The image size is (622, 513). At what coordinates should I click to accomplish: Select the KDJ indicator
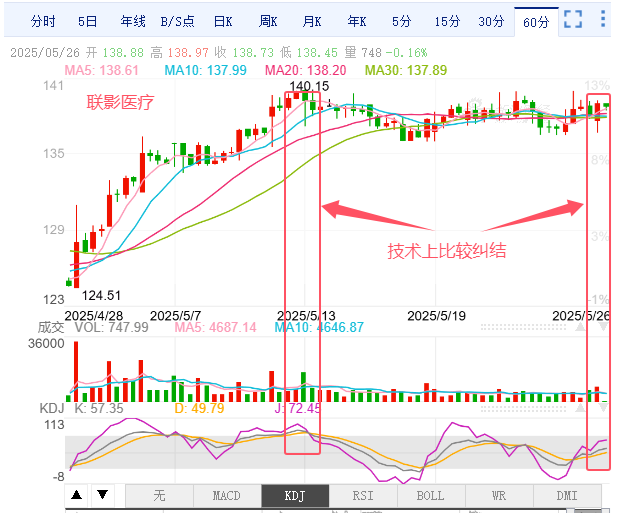point(295,496)
